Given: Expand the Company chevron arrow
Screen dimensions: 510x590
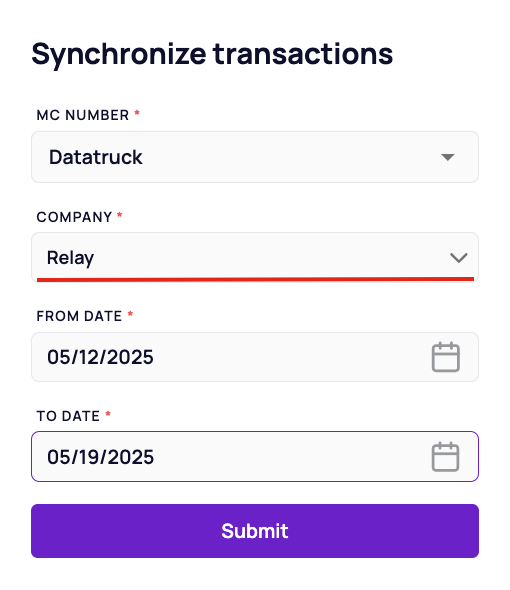Looking at the screenshot, I should [458, 258].
